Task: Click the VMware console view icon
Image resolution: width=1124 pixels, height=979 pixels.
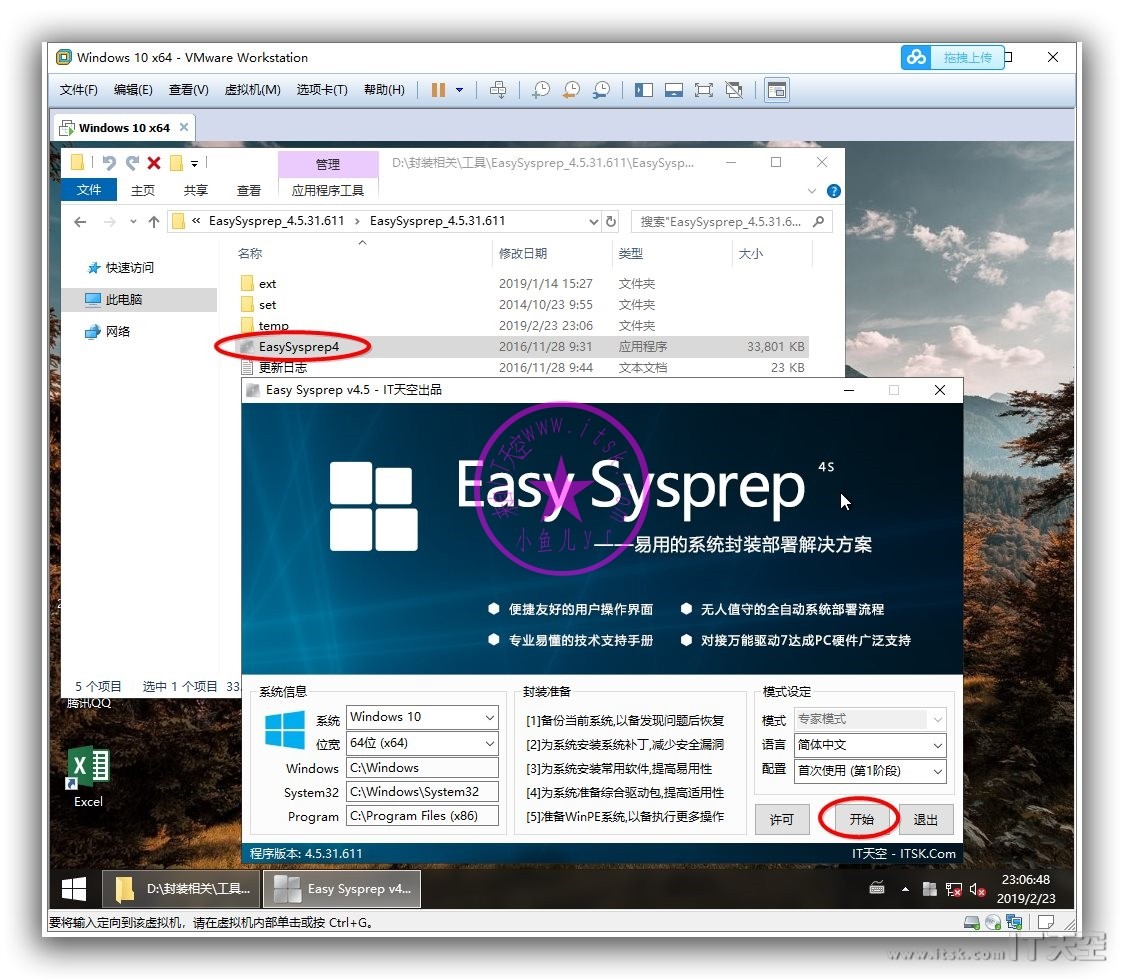Action: coord(777,90)
